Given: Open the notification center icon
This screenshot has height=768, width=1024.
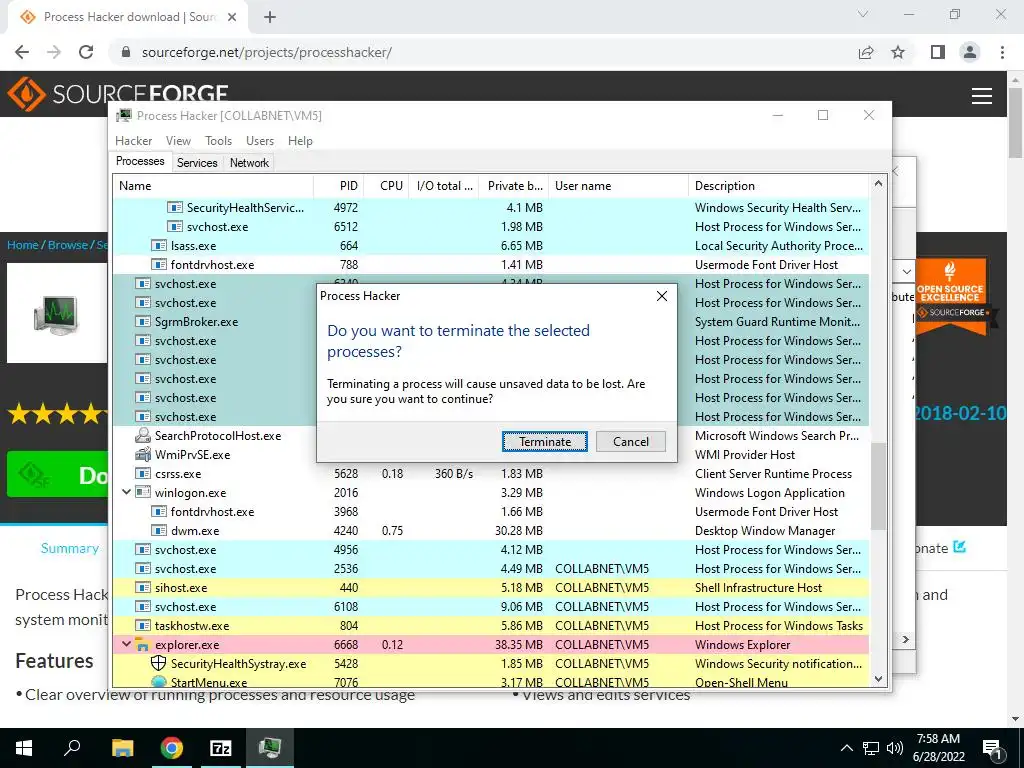Looking at the screenshot, I should [x=992, y=748].
